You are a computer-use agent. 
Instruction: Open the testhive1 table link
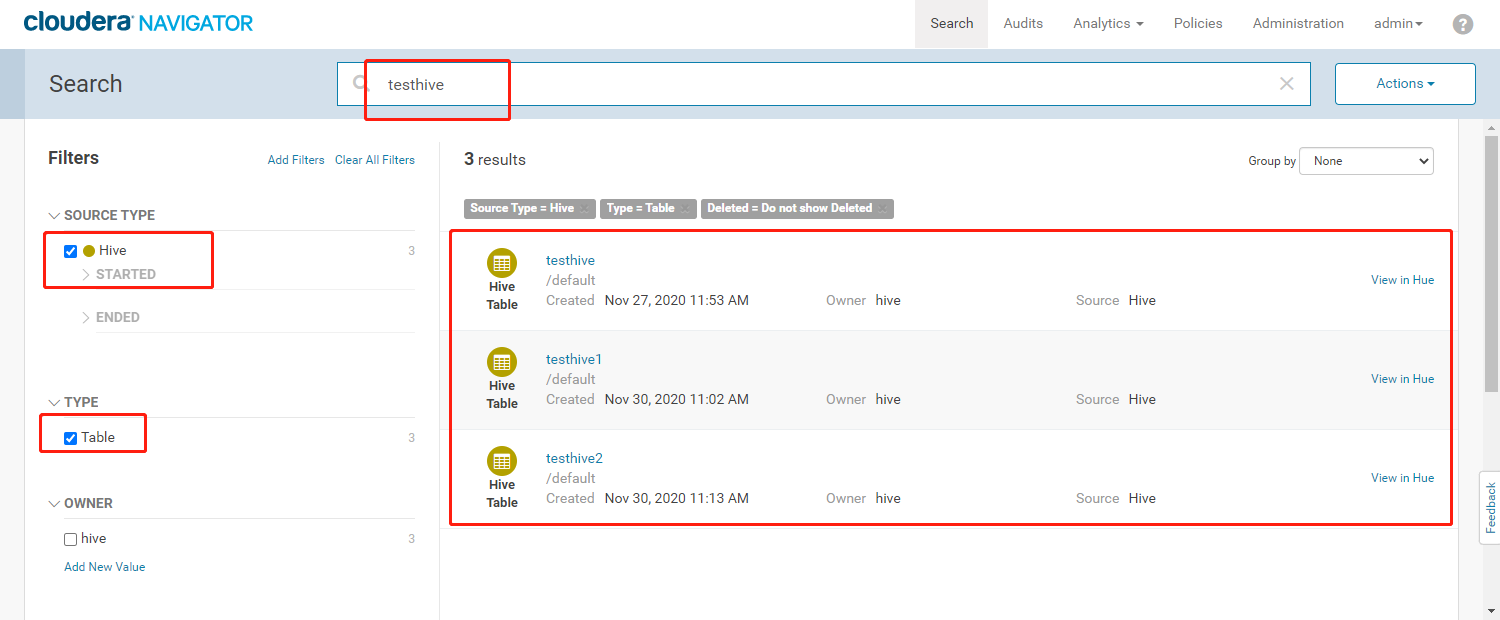pyautogui.click(x=574, y=360)
